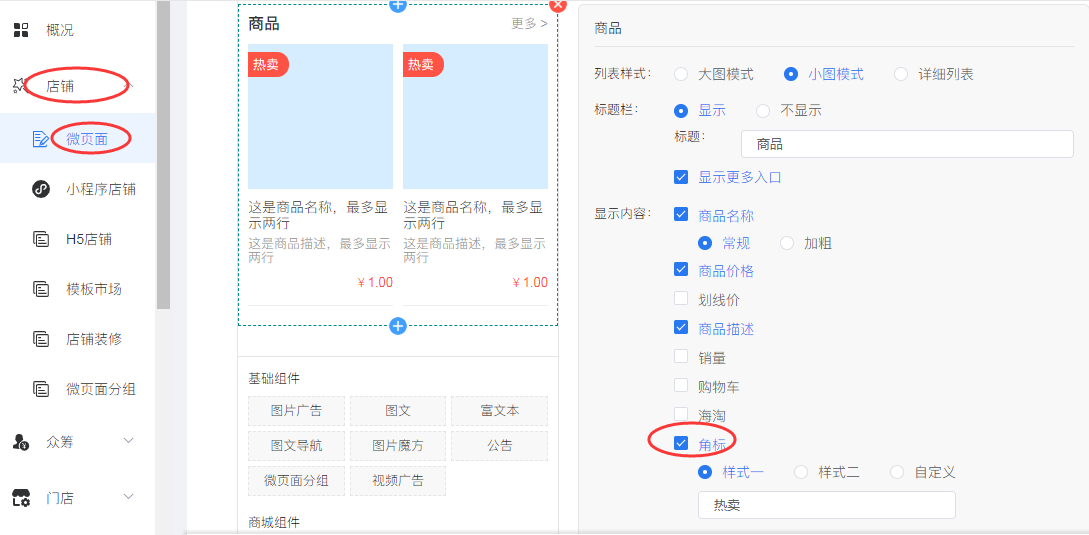The image size is (1089, 535).
Task: Toggle the 角标 badge checkbox
Action: [x=681, y=443]
